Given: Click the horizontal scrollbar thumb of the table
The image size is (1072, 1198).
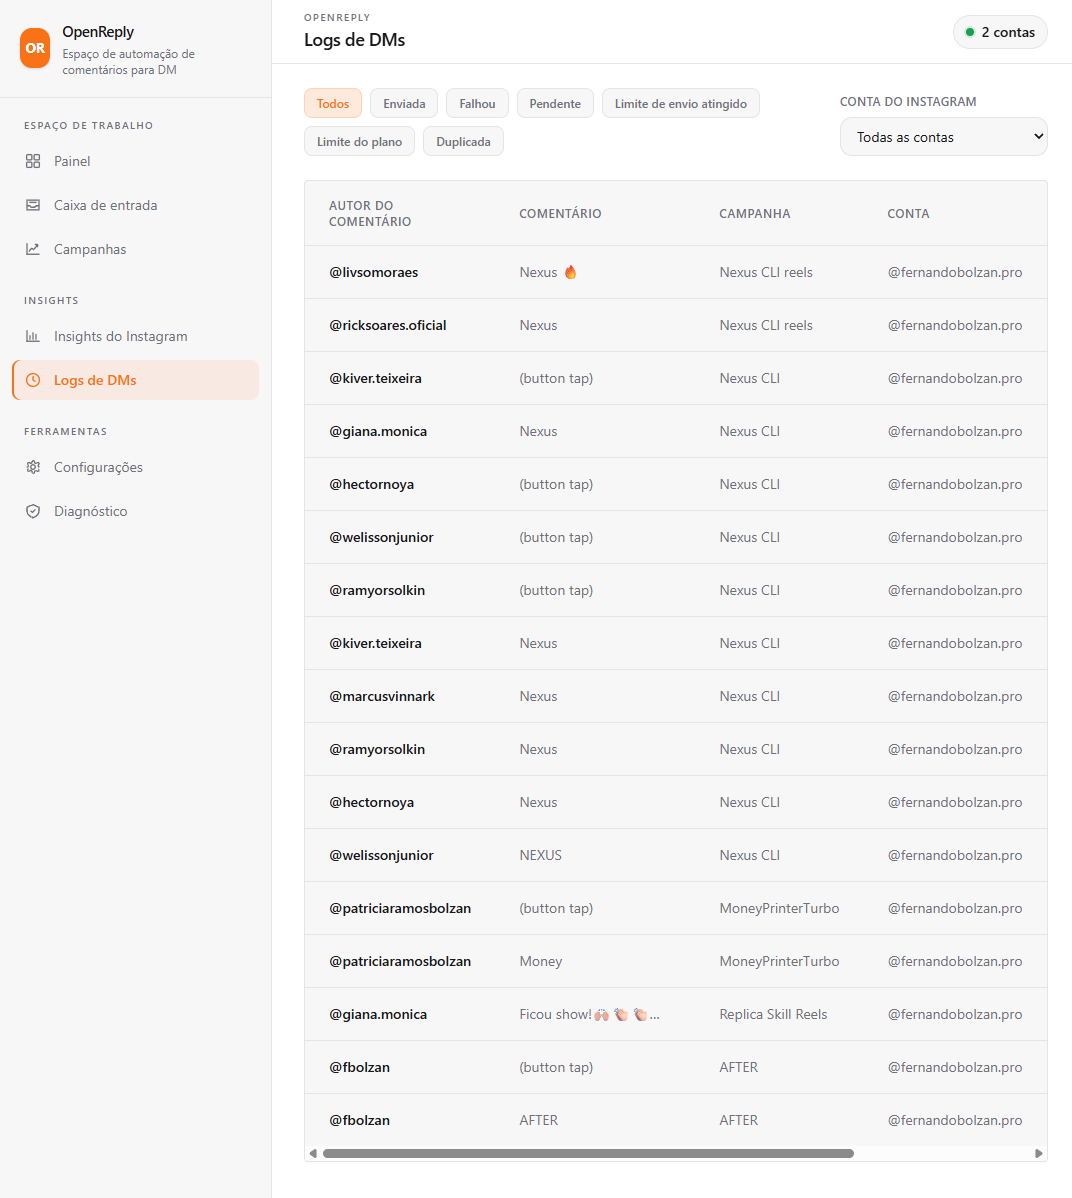Looking at the screenshot, I should tap(588, 1154).
